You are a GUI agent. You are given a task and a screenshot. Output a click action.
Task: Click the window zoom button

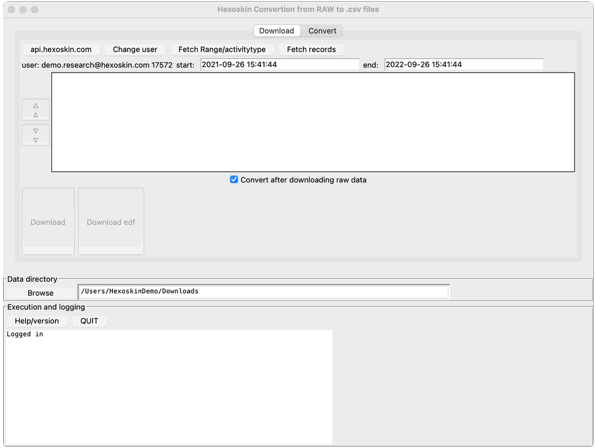tap(35, 9)
